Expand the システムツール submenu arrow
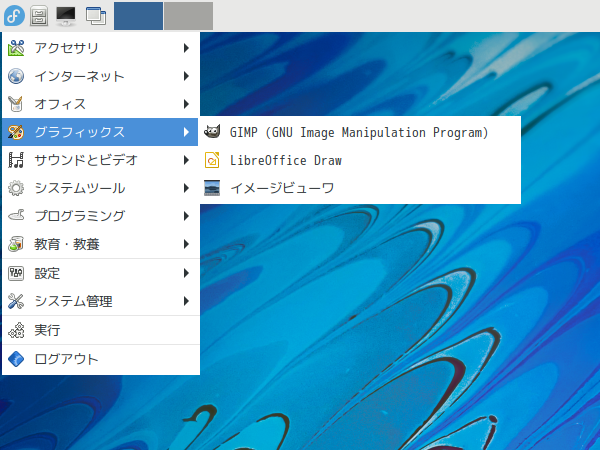 186,188
